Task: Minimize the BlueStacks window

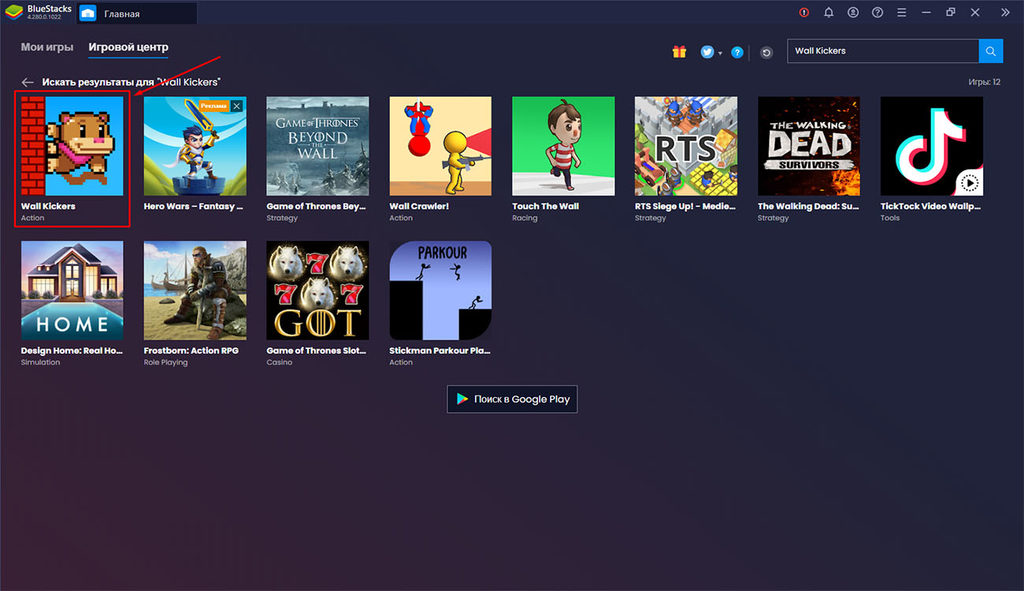Action: click(926, 12)
